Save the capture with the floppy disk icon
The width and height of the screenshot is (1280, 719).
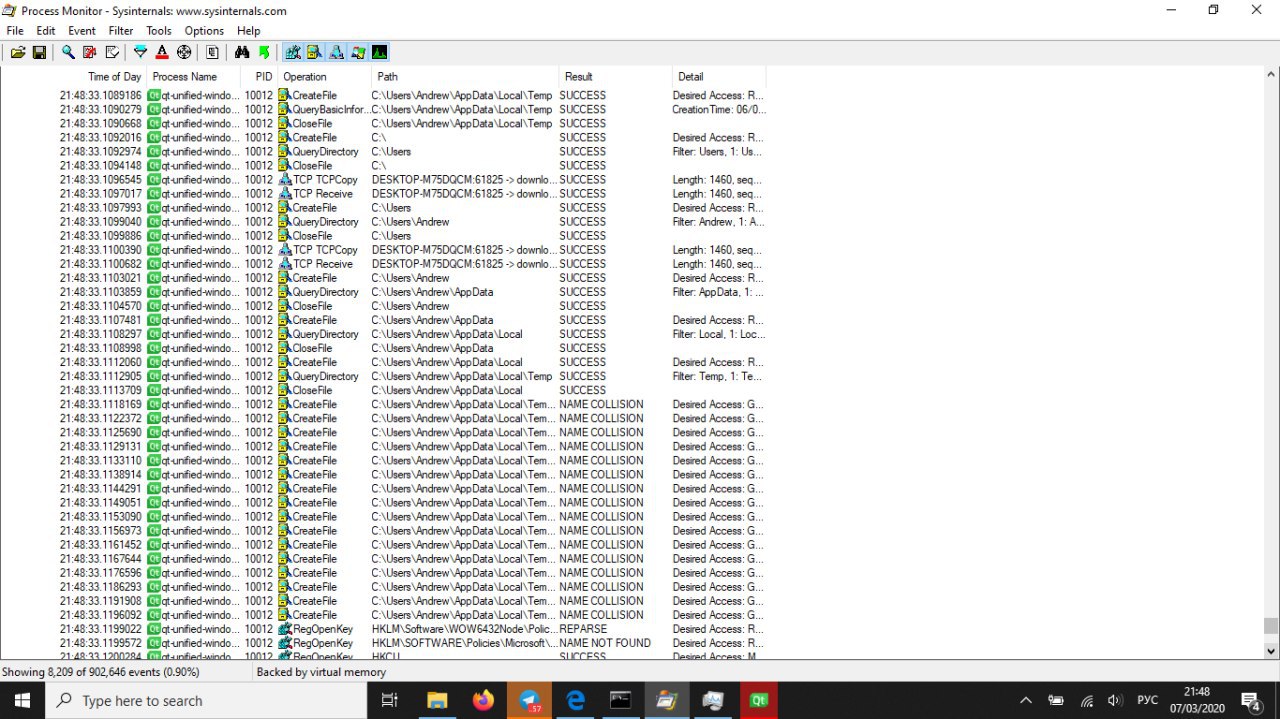pos(39,52)
